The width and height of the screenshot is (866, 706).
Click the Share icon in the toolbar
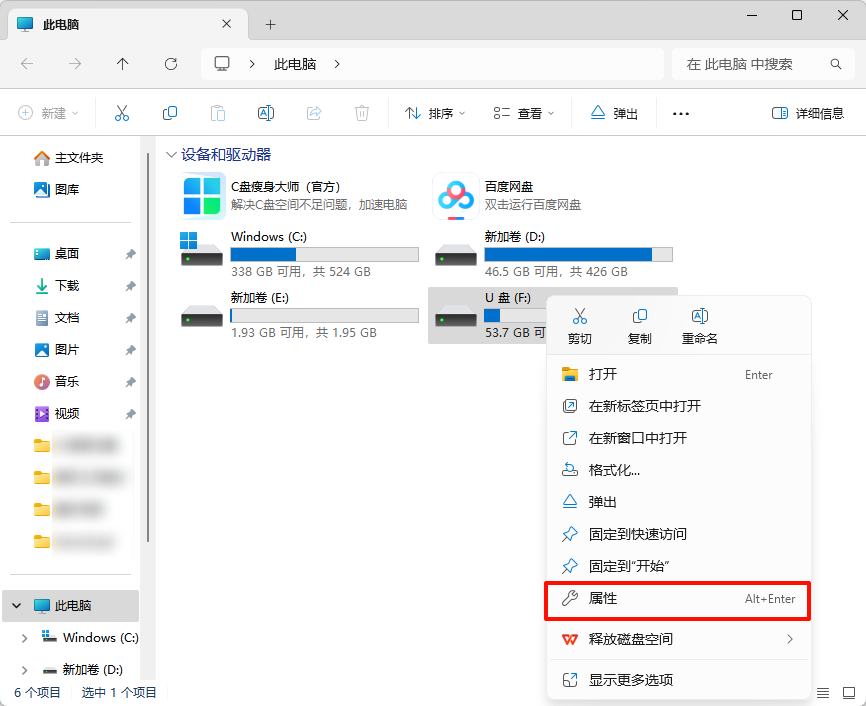click(x=313, y=113)
